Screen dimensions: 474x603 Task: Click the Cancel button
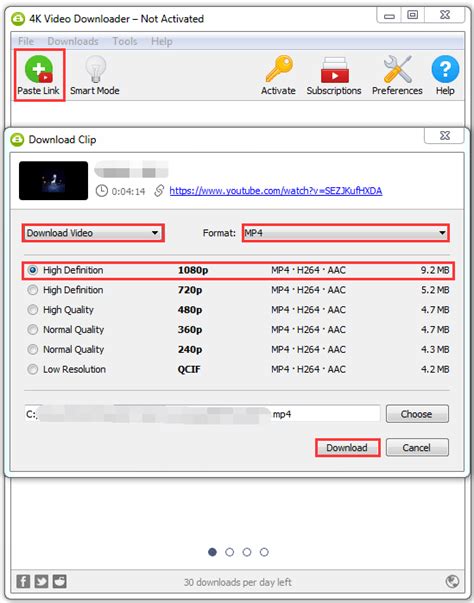417,448
